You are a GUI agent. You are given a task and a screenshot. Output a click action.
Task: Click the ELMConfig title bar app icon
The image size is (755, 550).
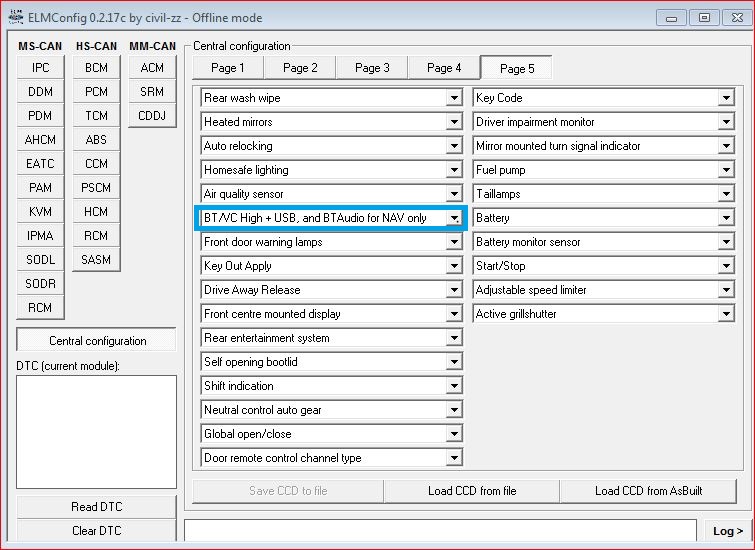point(13,18)
